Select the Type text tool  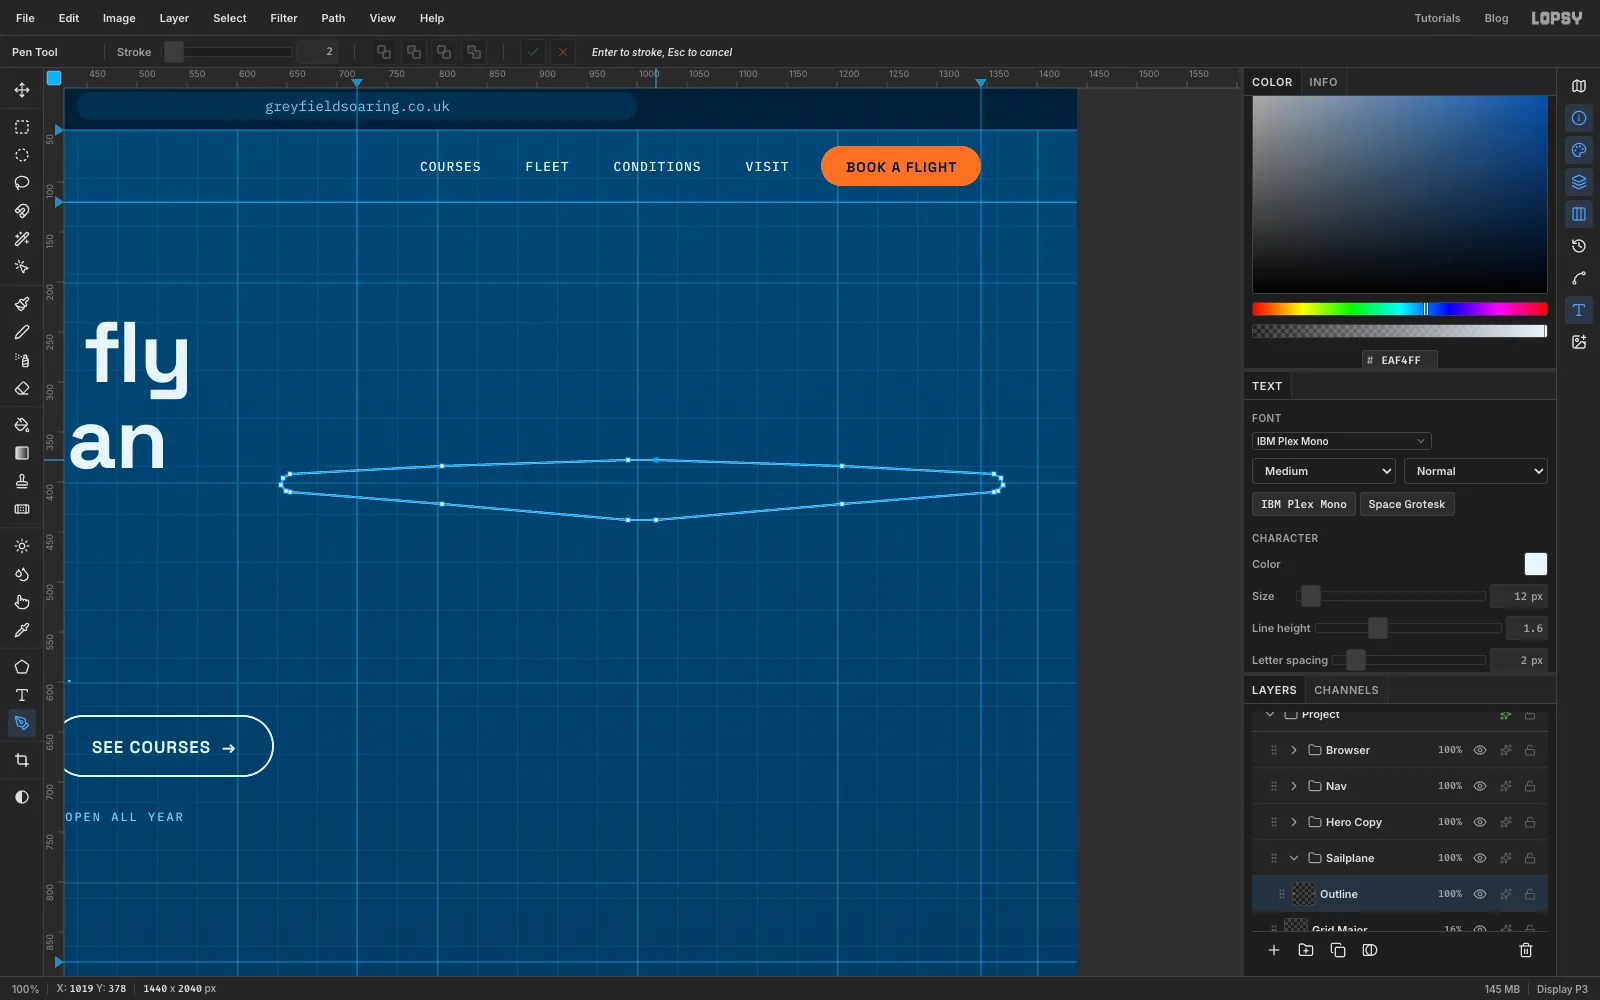[22, 695]
